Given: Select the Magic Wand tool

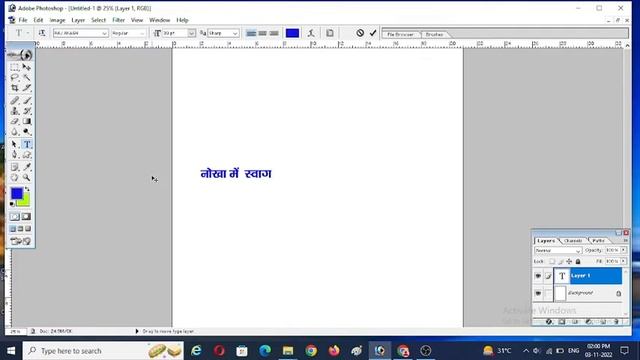Looking at the screenshot, I should [27, 78].
